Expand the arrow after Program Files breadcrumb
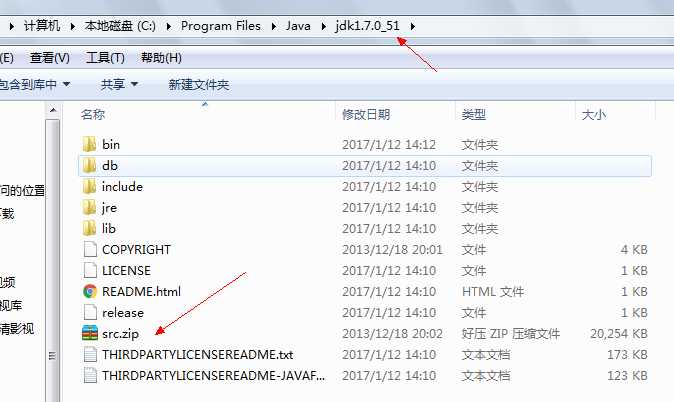The height and width of the screenshot is (402, 674). [x=274, y=26]
